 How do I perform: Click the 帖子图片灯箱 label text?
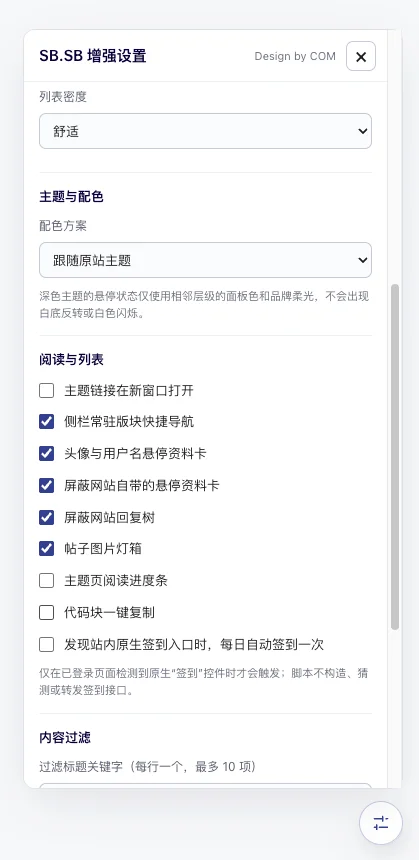point(103,548)
